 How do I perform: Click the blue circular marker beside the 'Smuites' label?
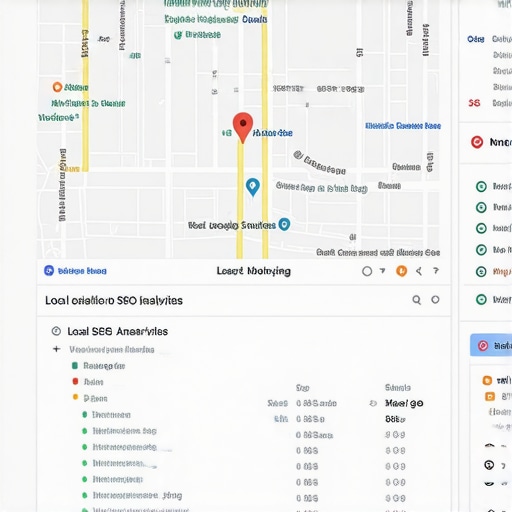284,224
